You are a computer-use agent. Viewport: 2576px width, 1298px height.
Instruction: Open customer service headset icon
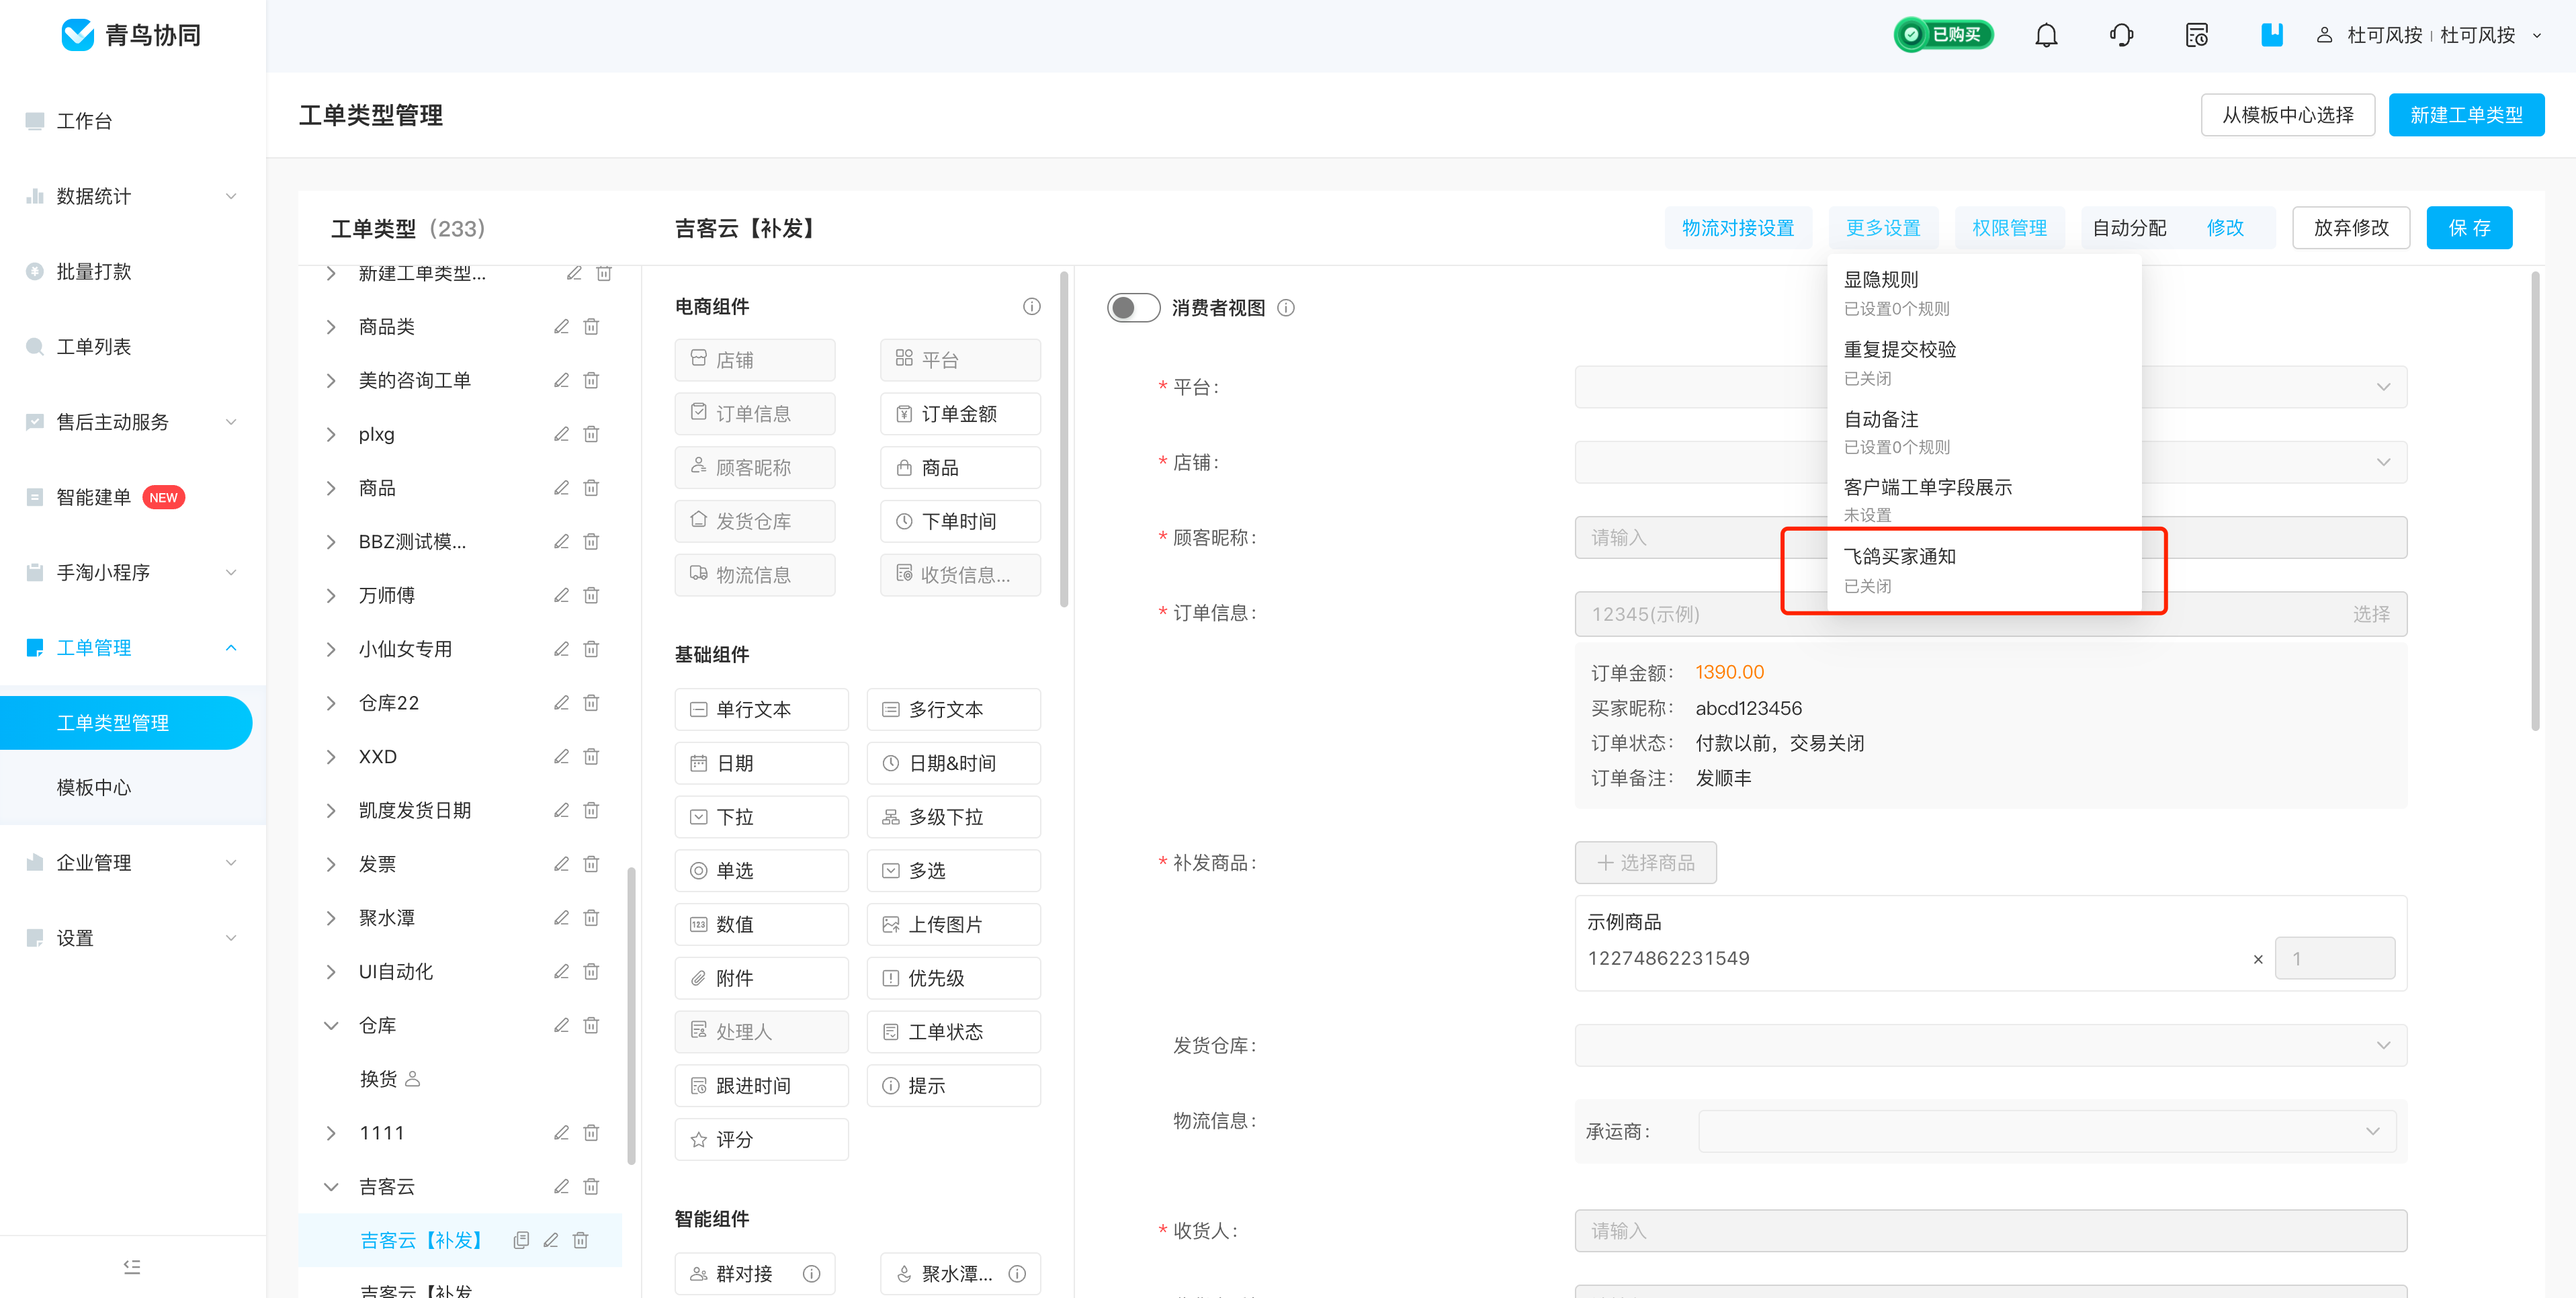point(2121,36)
